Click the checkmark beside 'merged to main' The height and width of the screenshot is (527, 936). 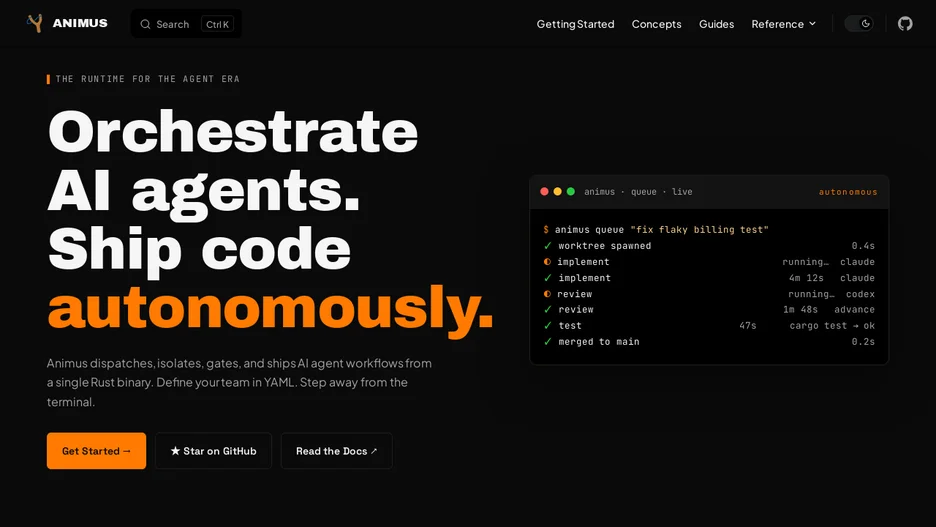[x=547, y=341]
